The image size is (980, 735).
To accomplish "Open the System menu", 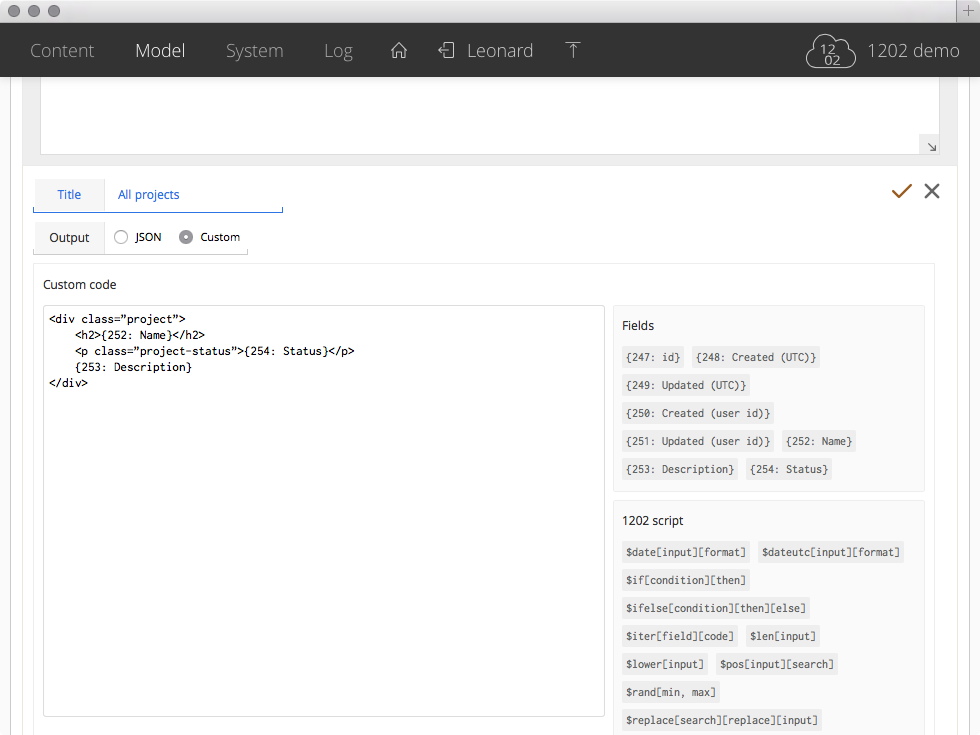I will coord(254,51).
